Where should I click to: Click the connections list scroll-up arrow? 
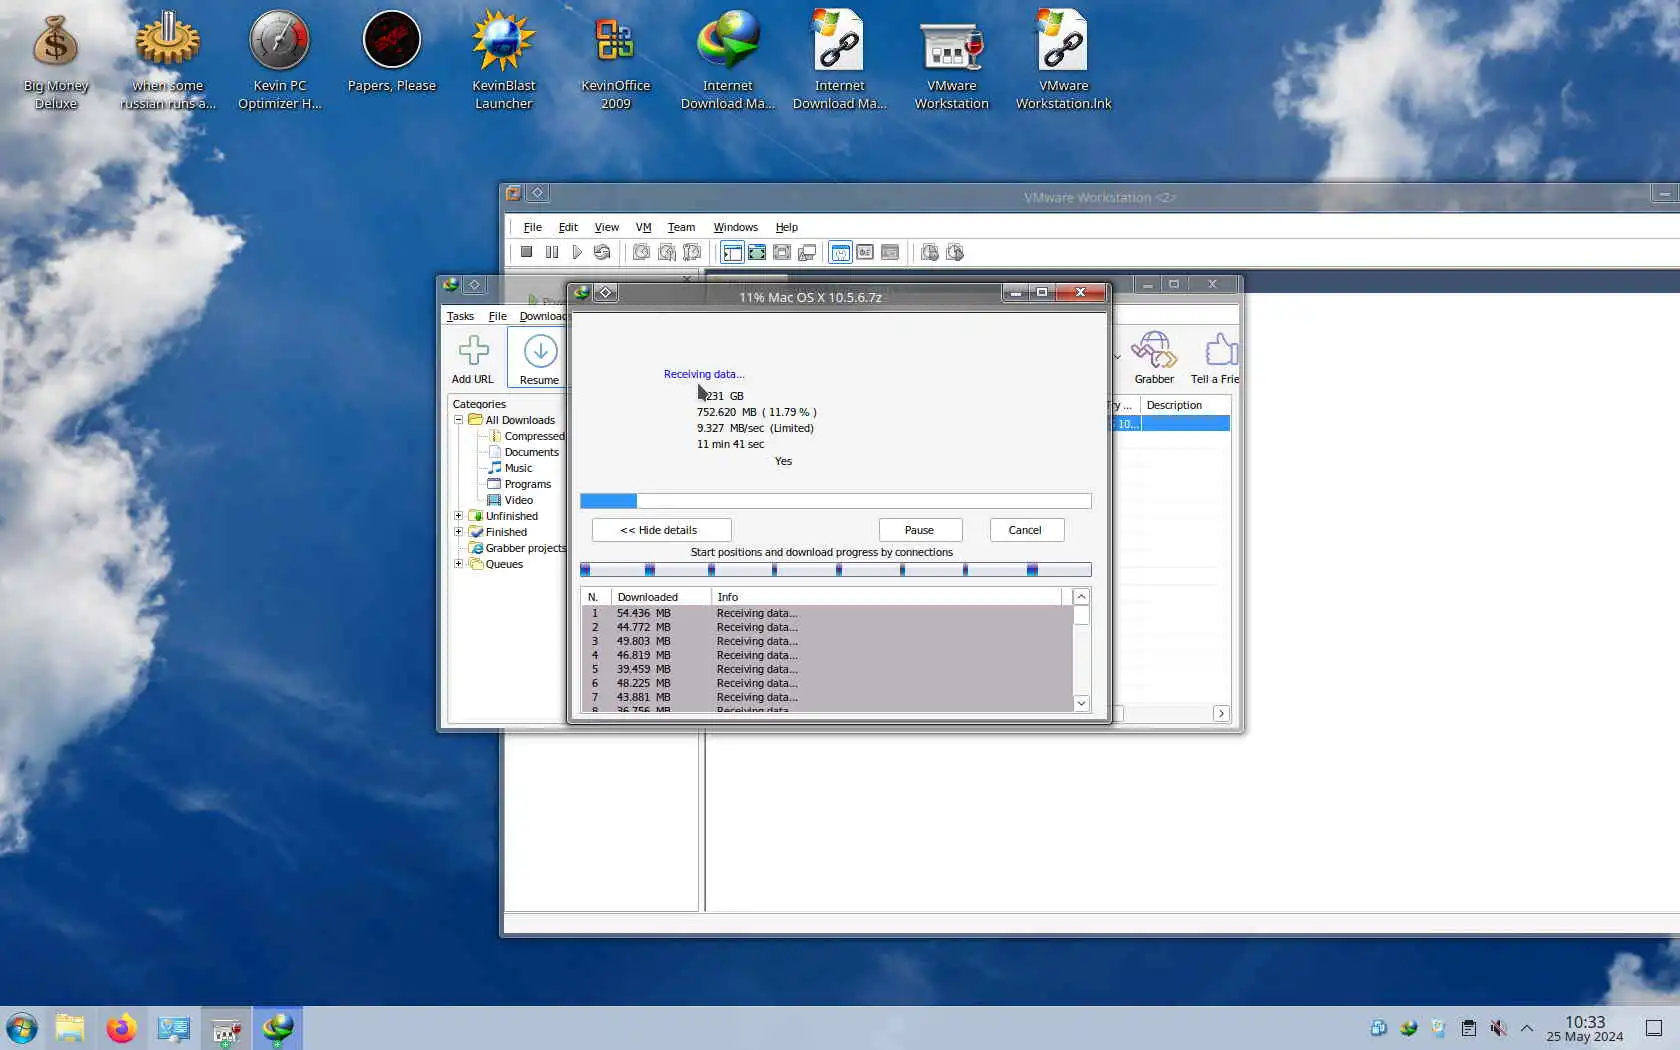coord(1081,597)
